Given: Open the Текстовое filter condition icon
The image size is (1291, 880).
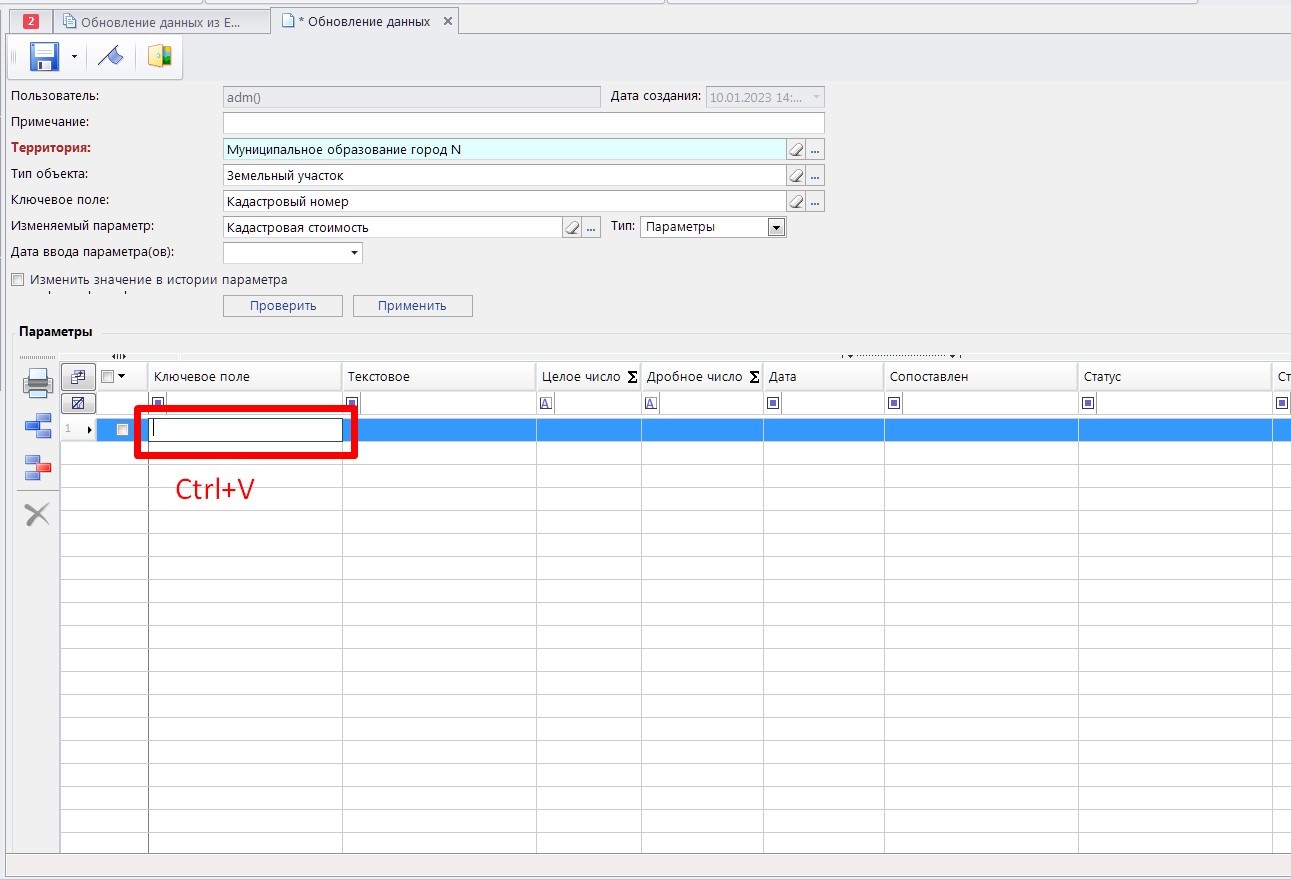Looking at the screenshot, I should click(352, 404).
